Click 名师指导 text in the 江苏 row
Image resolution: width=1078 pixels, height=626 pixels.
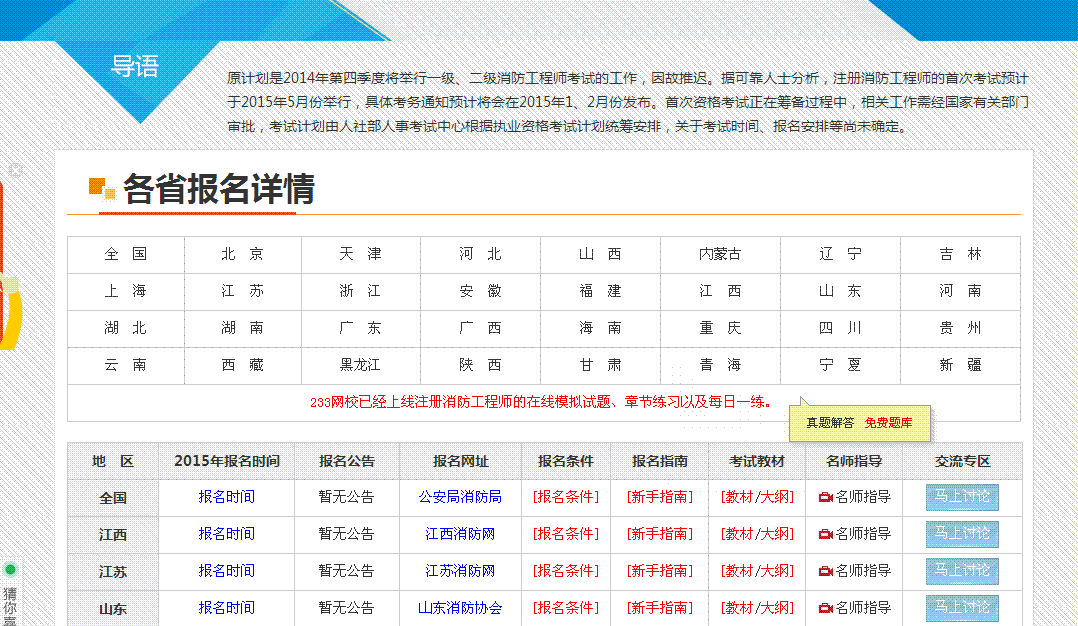pos(864,571)
